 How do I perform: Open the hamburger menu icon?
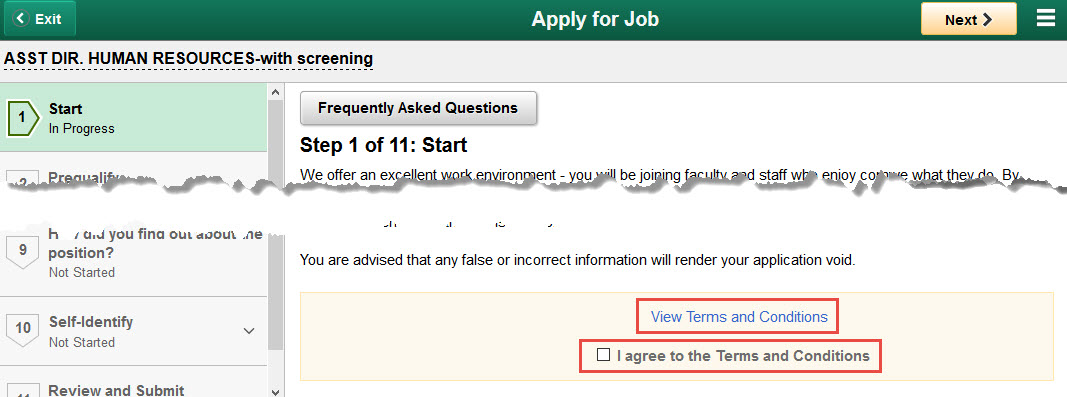pyautogui.click(x=1046, y=18)
